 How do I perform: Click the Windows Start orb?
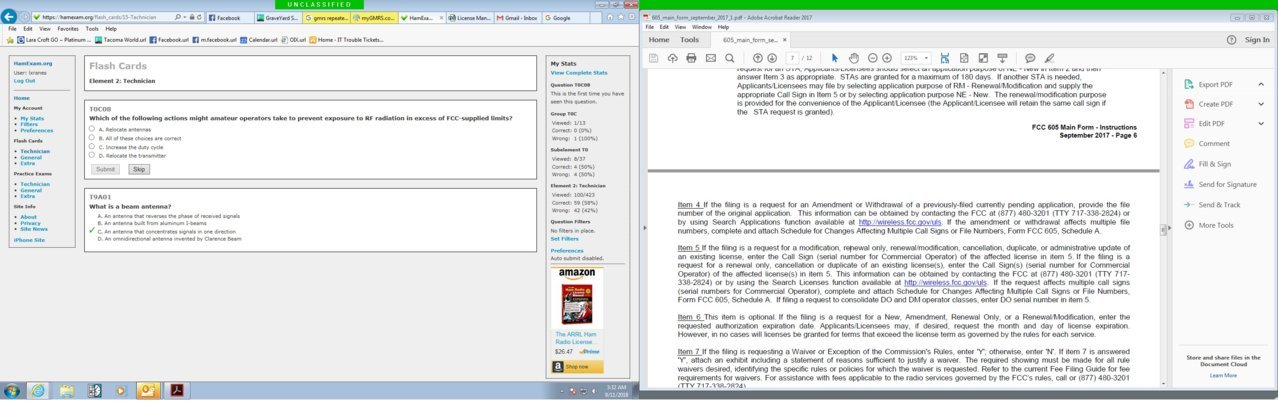pyautogui.click(x=10, y=390)
